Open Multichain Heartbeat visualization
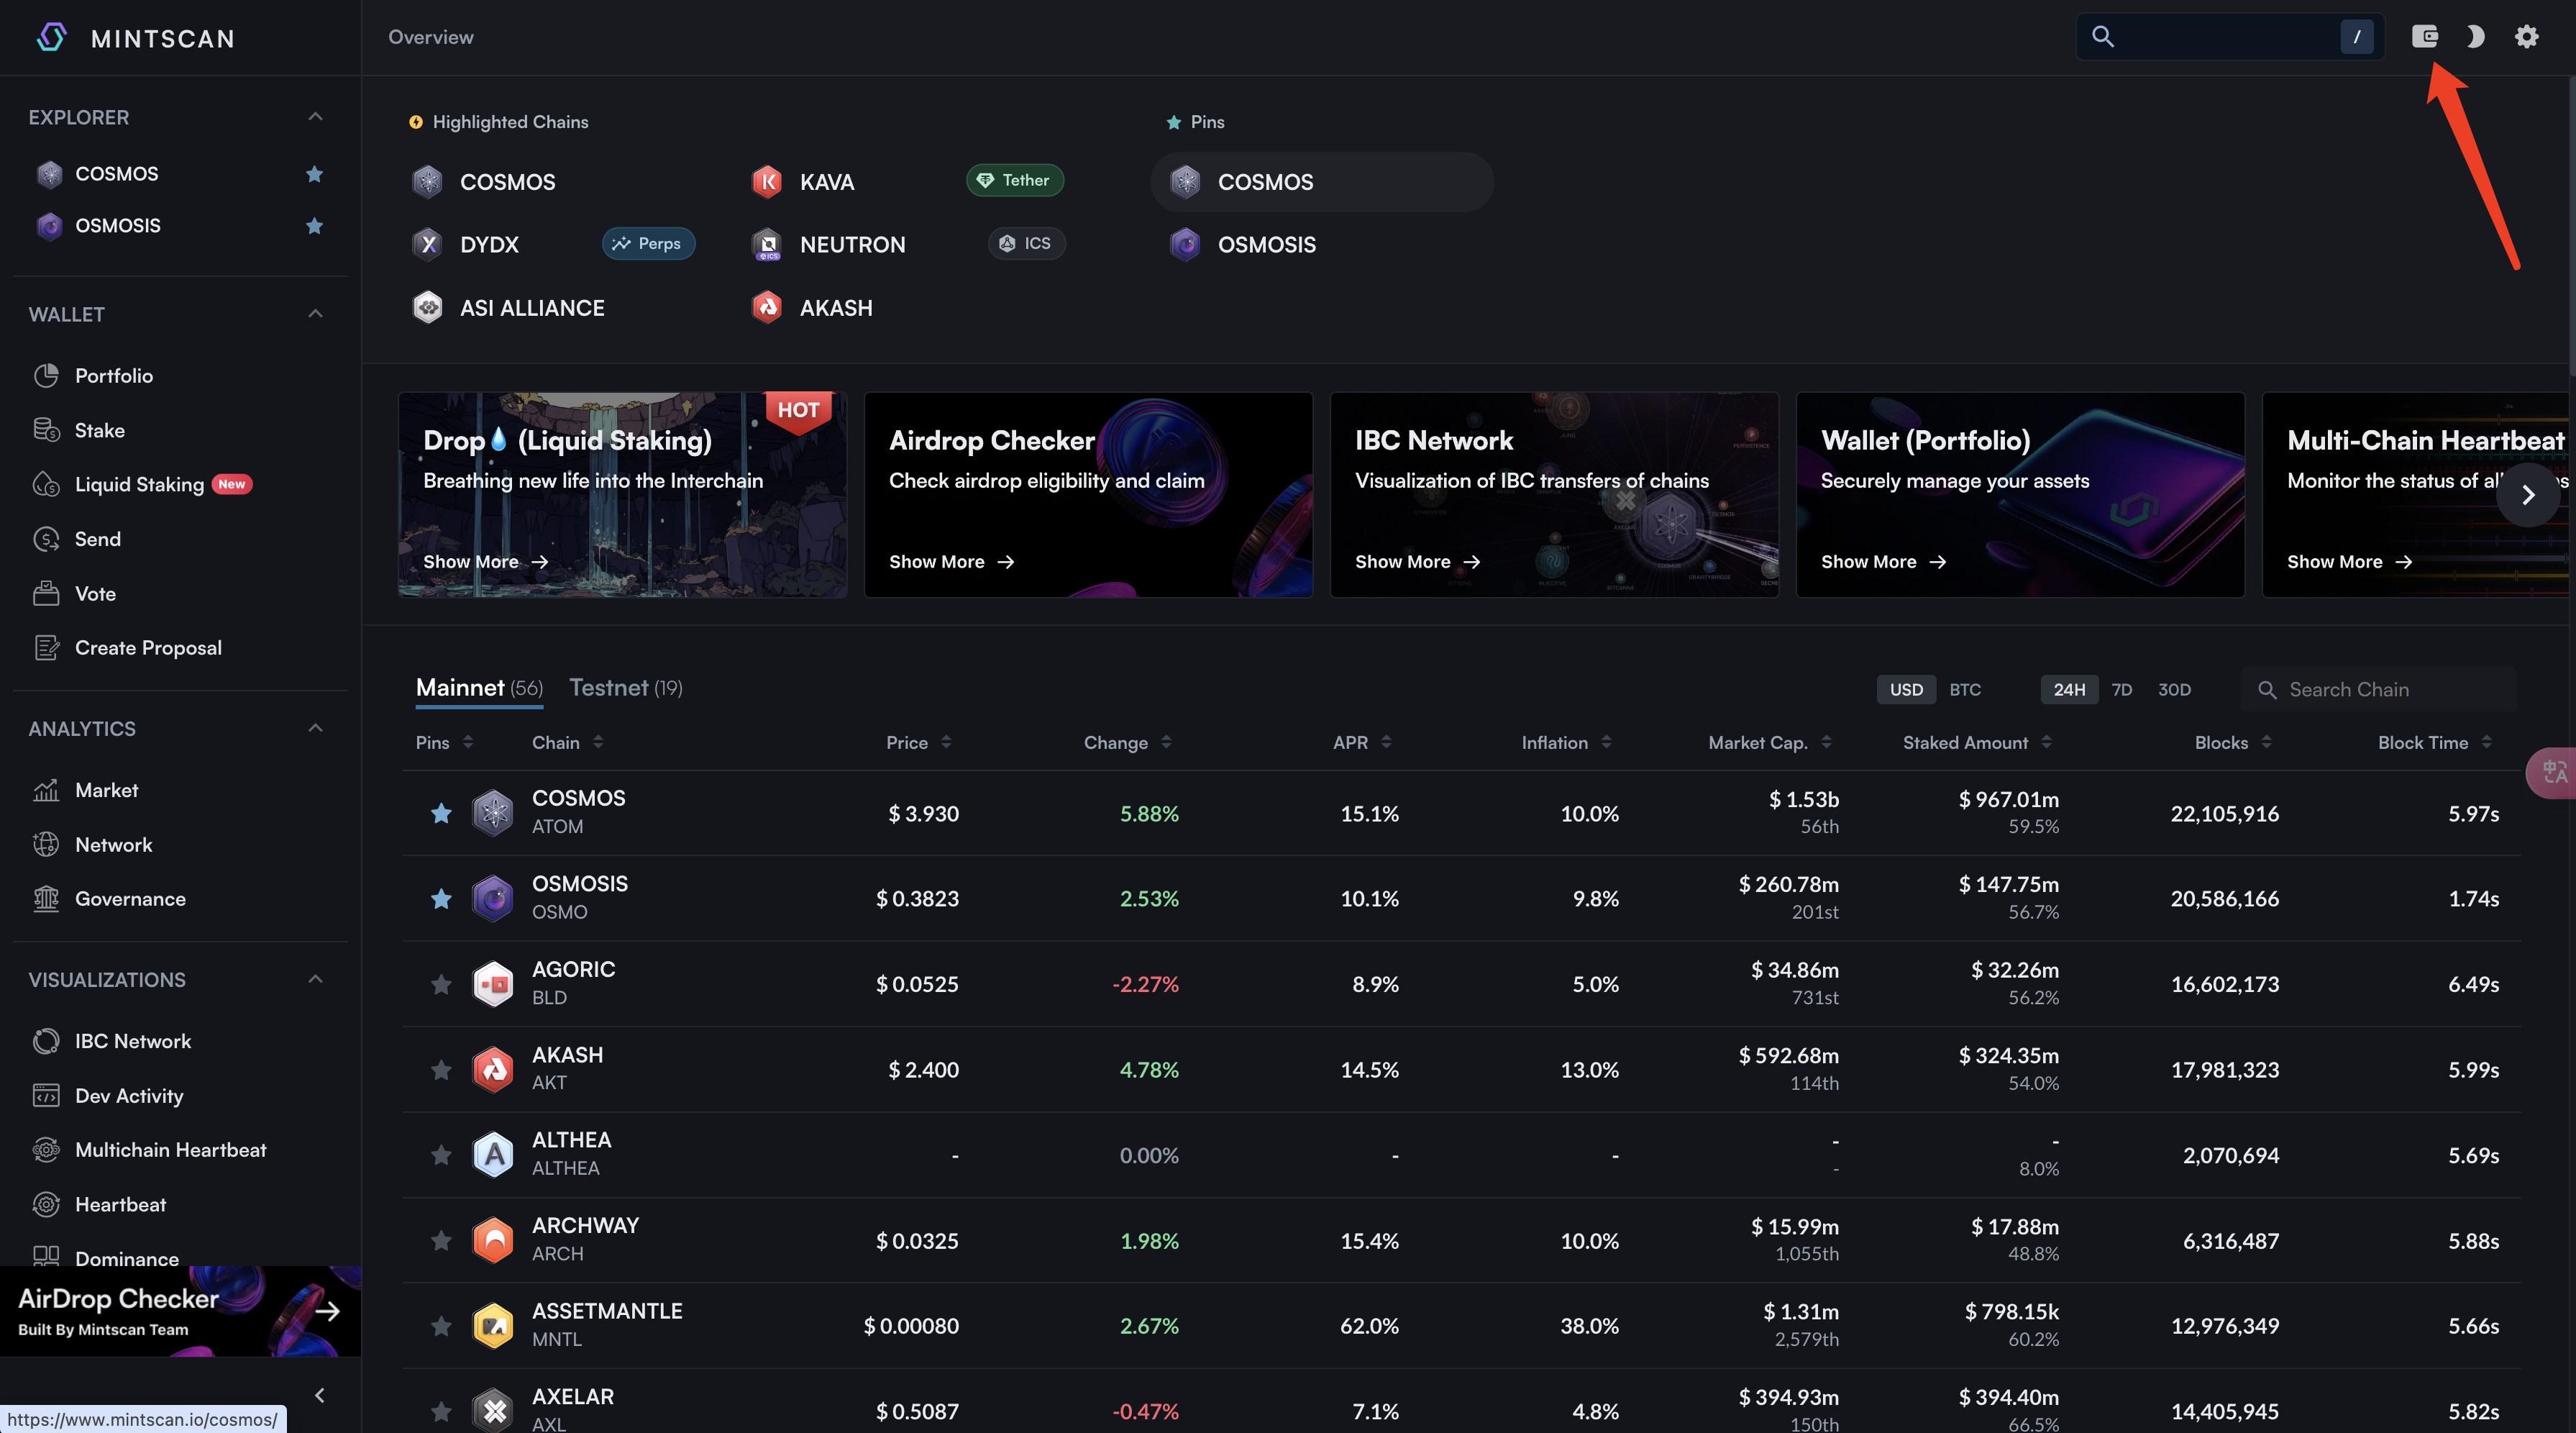The image size is (2576, 1433). [x=170, y=1150]
